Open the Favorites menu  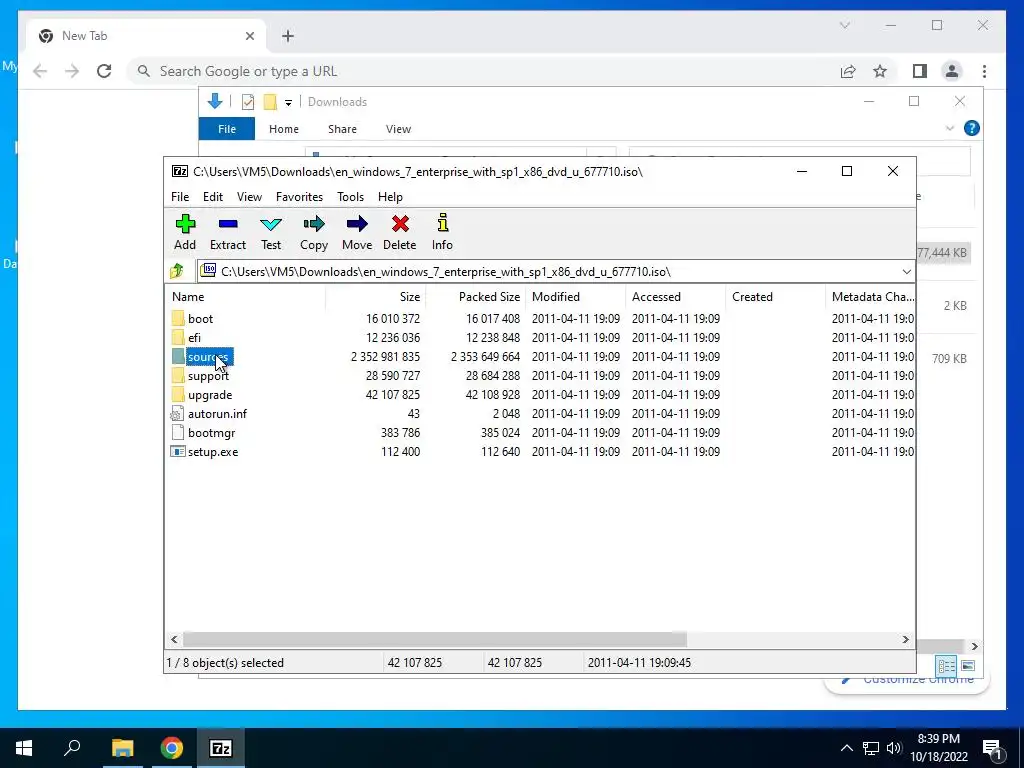point(299,197)
